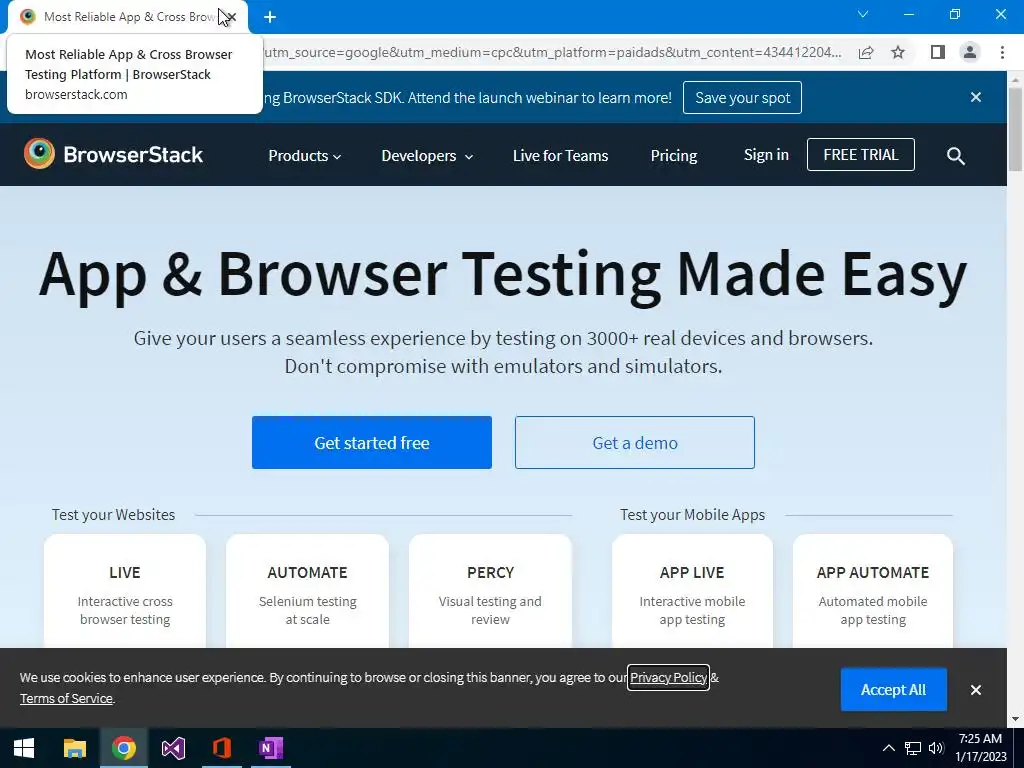
Task: Click the page vertical scrollbar thumb
Action: pos(1016,127)
